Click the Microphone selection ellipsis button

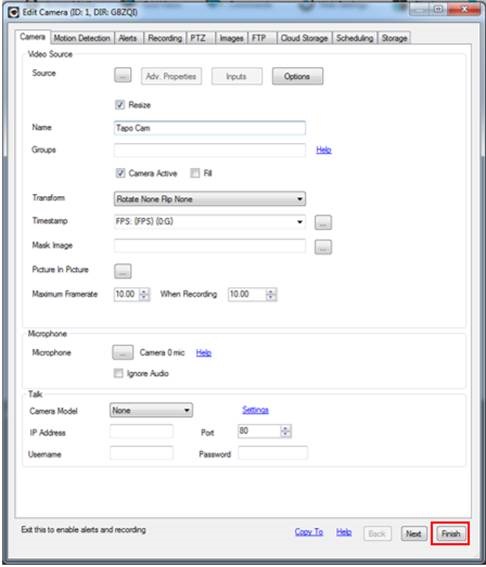coord(123,352)
